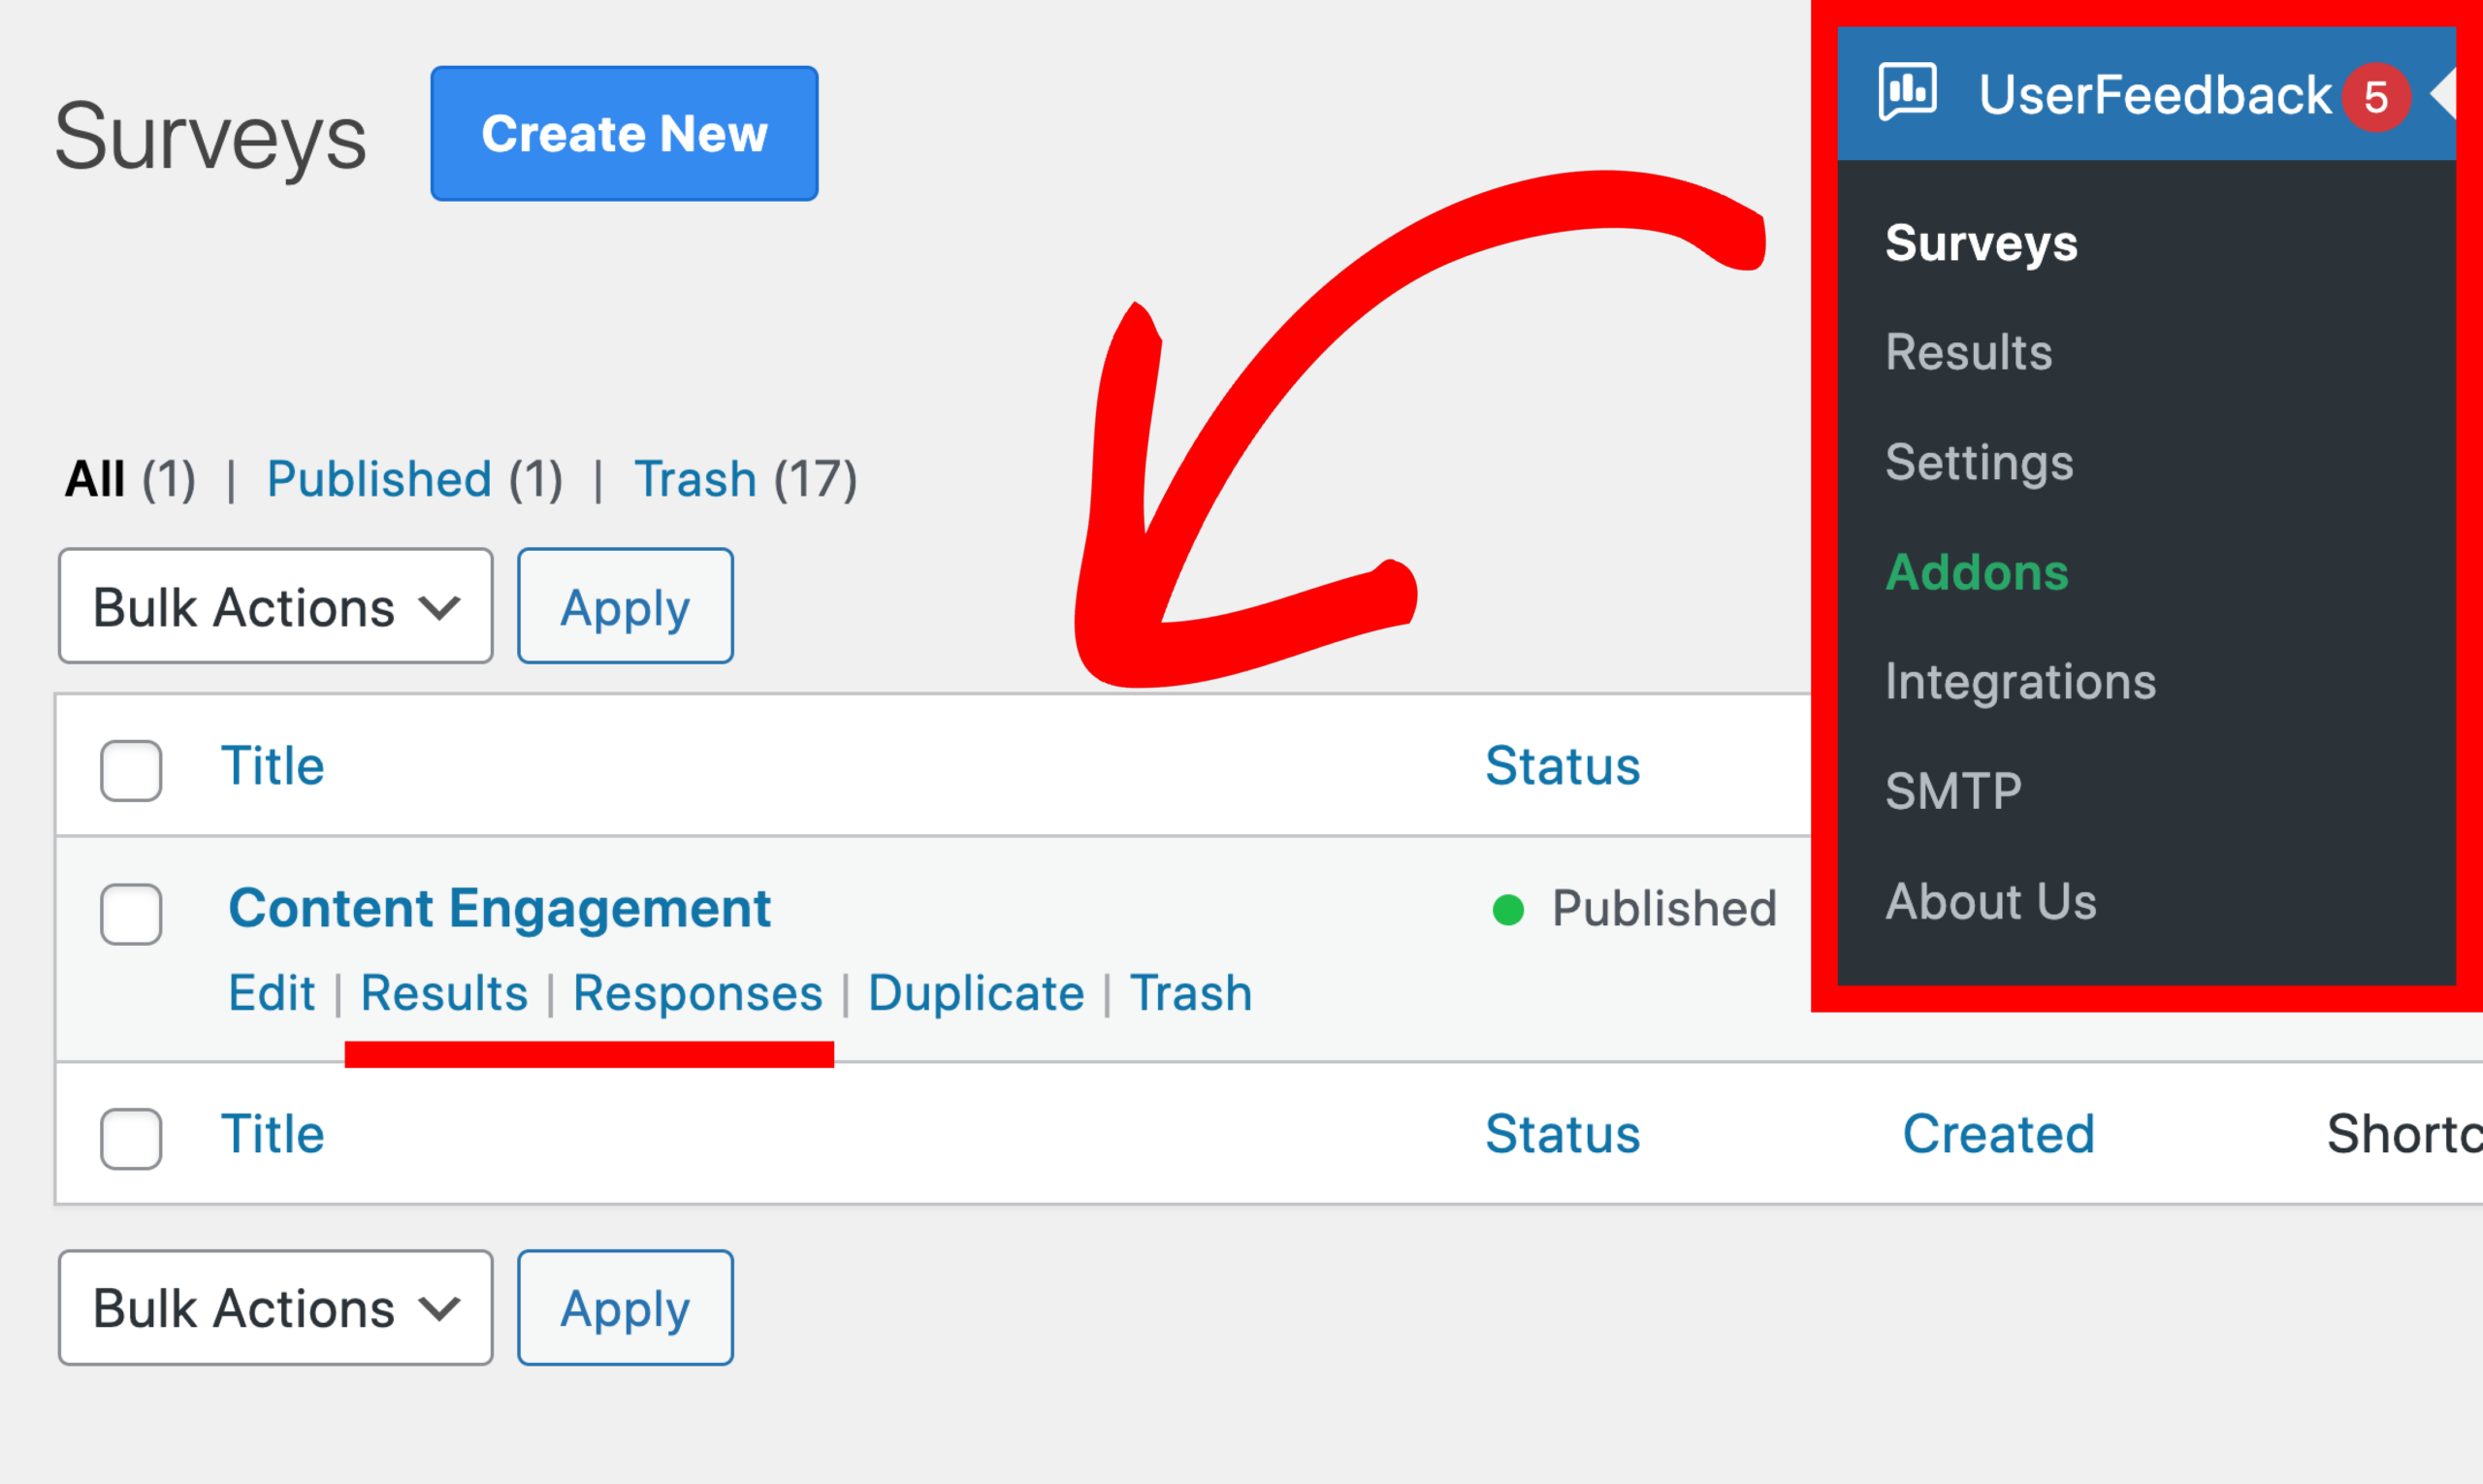
Task: Open About Us menu item
Action: (1990, 901)
